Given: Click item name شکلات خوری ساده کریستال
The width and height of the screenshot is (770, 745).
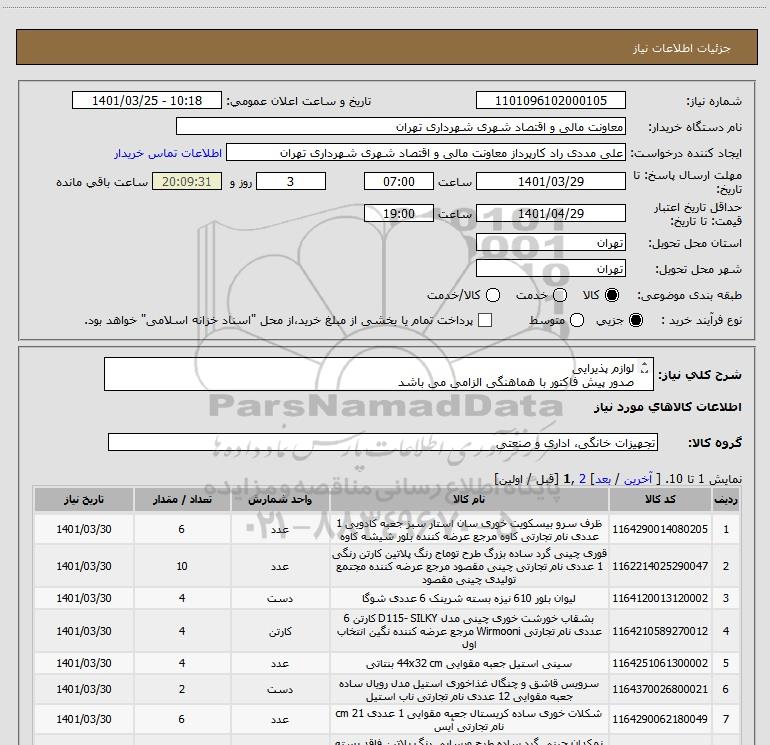Looking at the screenshot, I should [x=469, y=719].
